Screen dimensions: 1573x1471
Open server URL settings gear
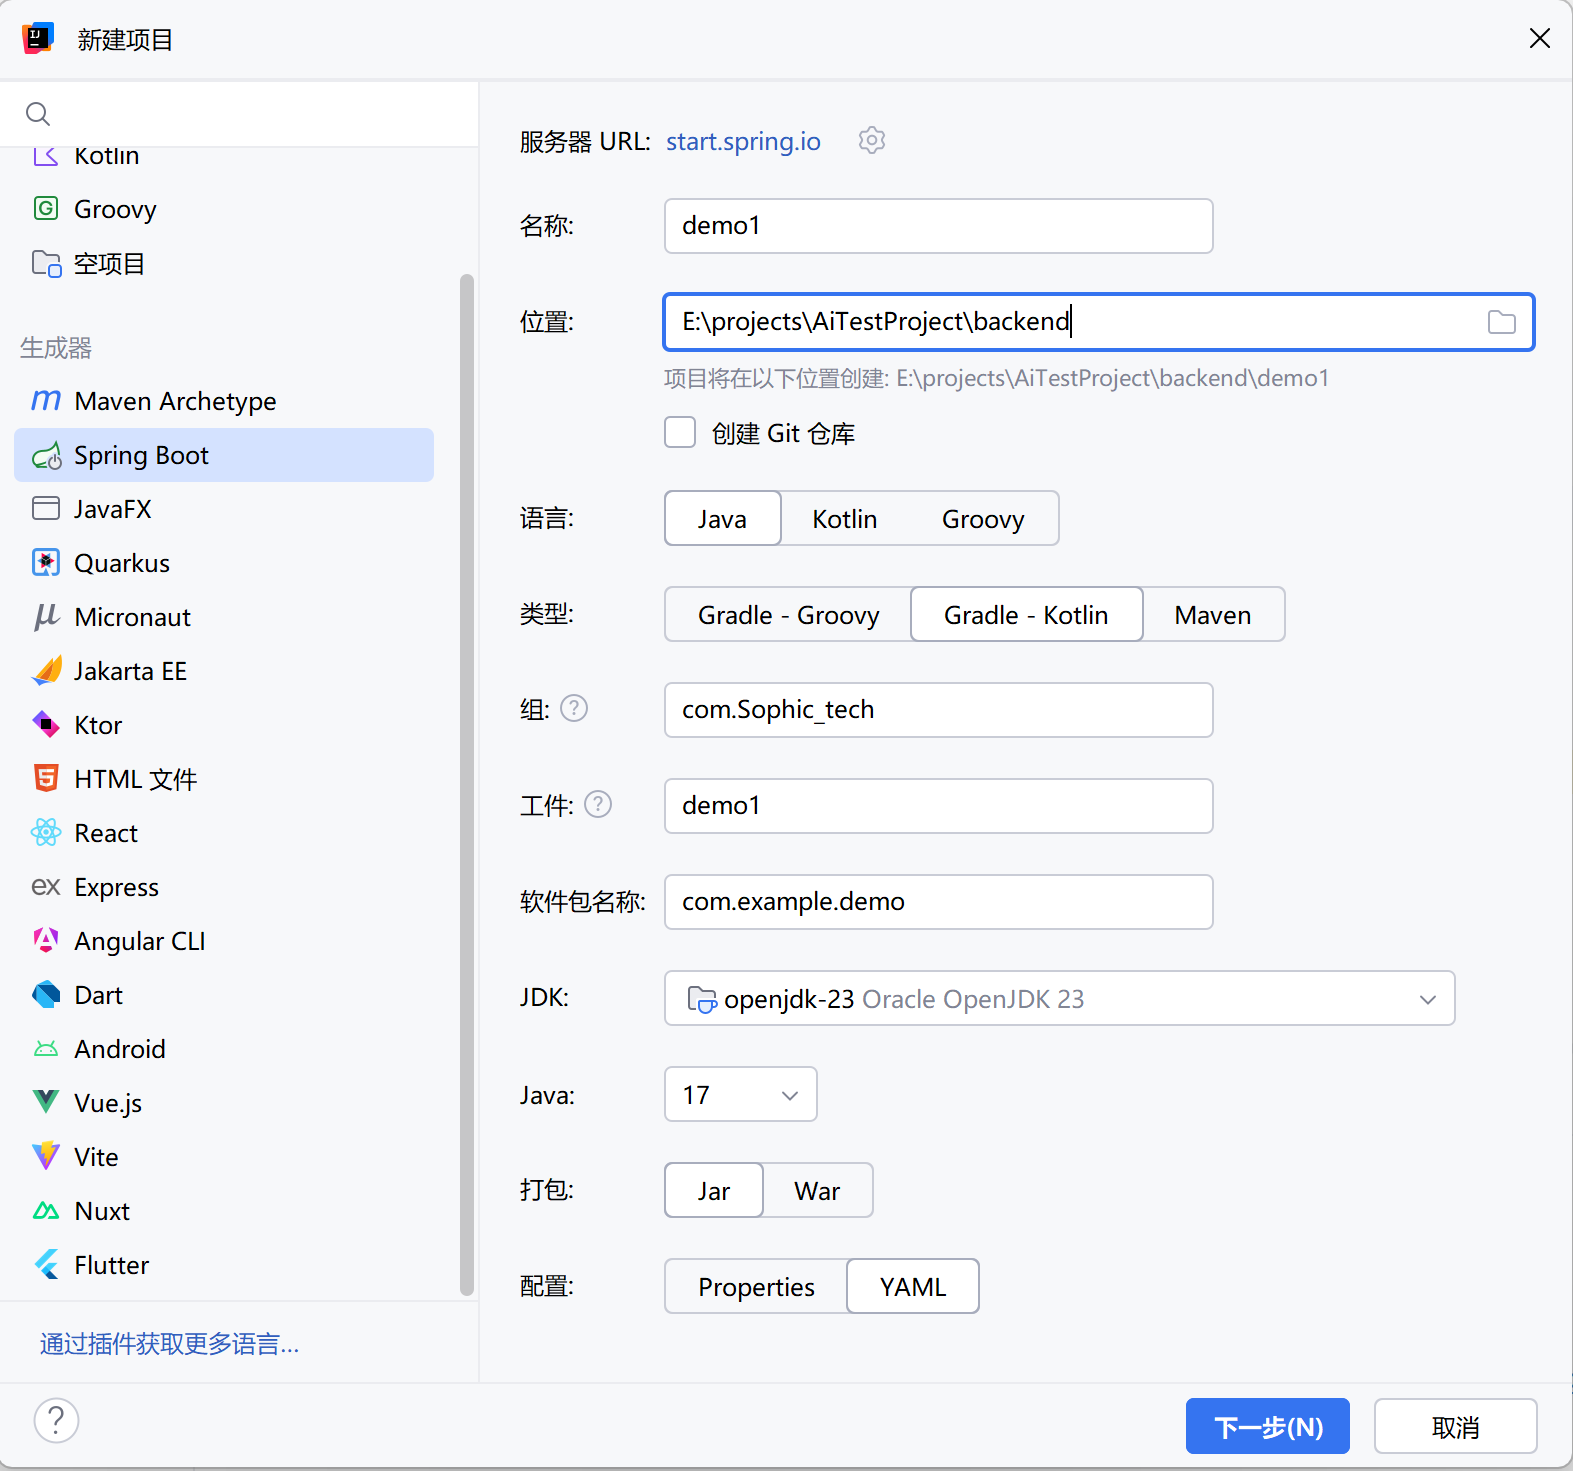872,140
